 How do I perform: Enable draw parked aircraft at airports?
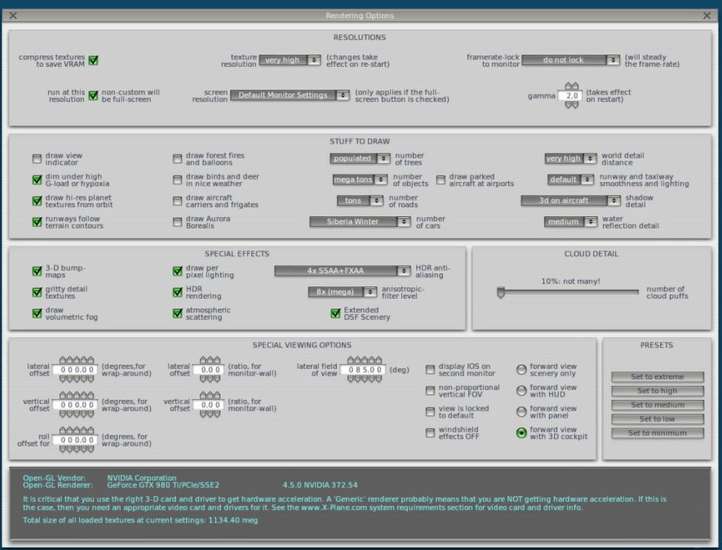[x=441, y=180]
